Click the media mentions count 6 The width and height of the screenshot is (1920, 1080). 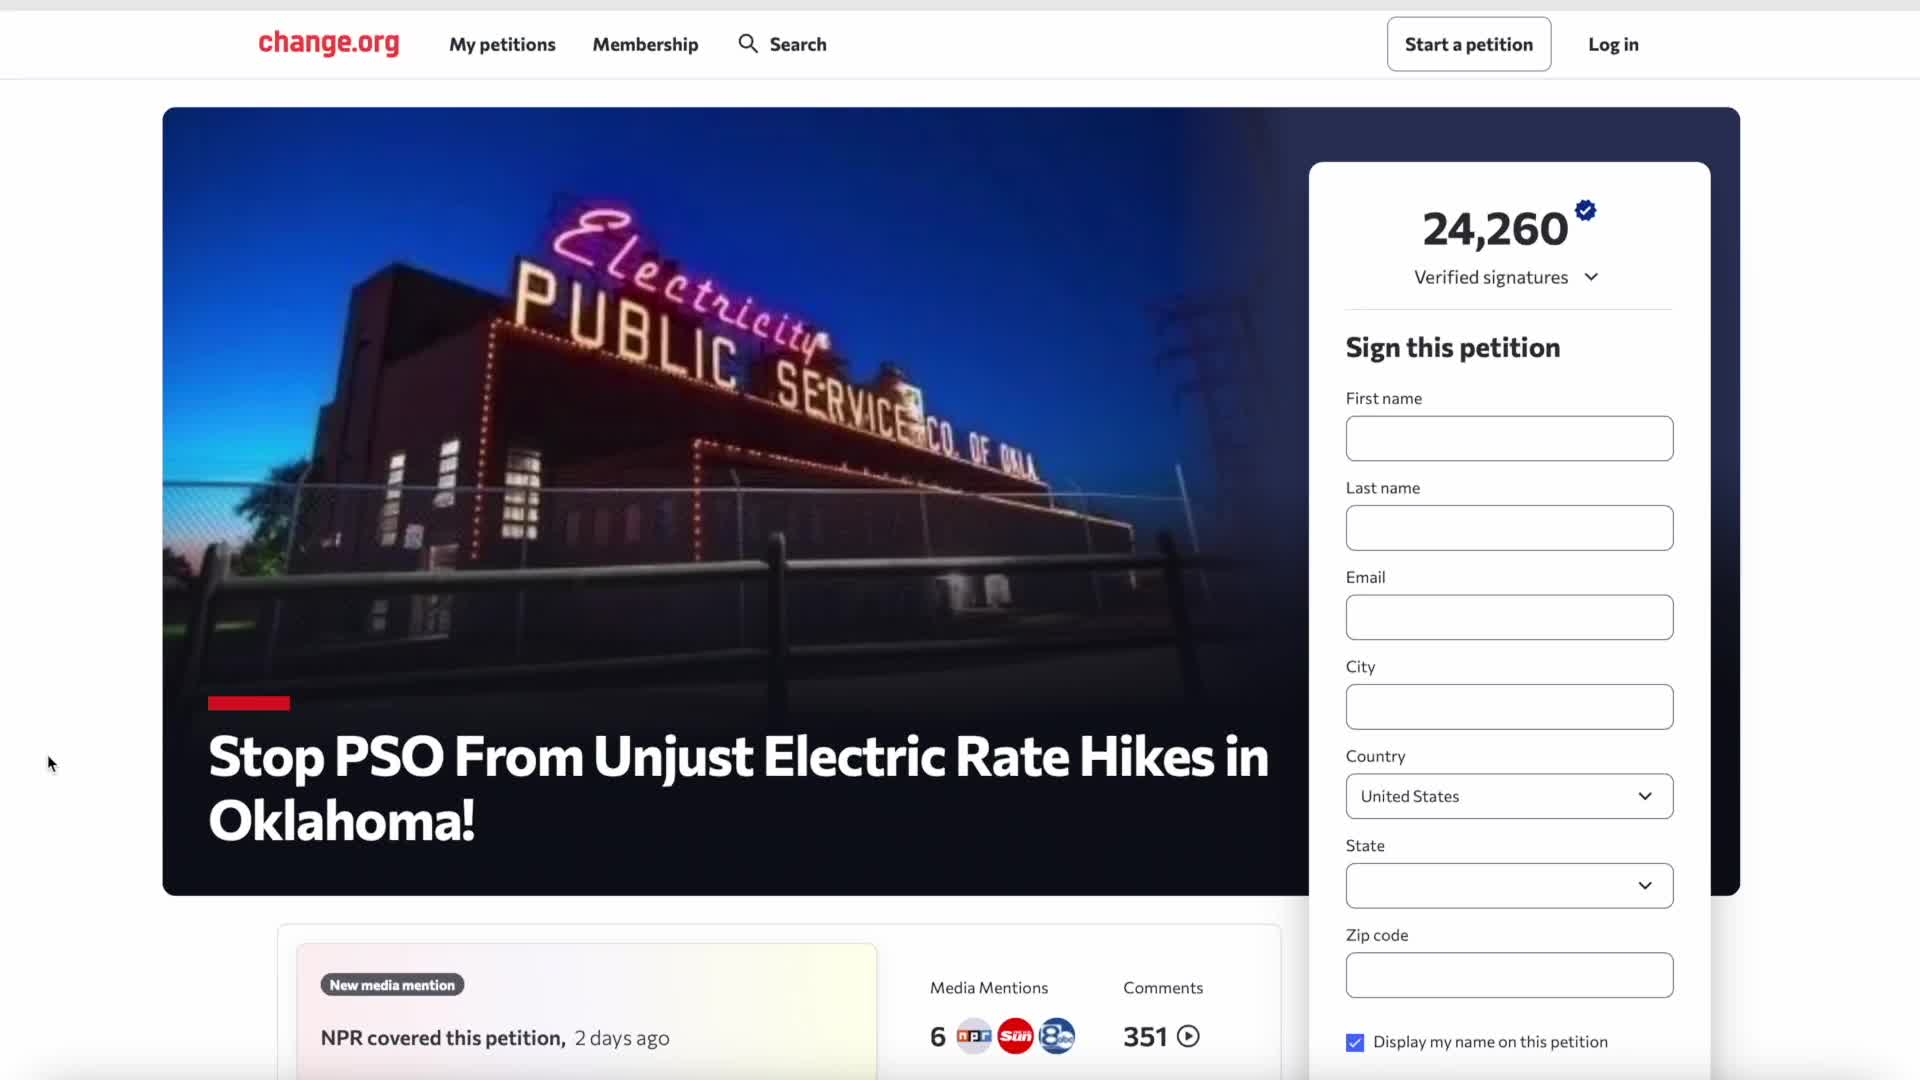coord(937,1036)
